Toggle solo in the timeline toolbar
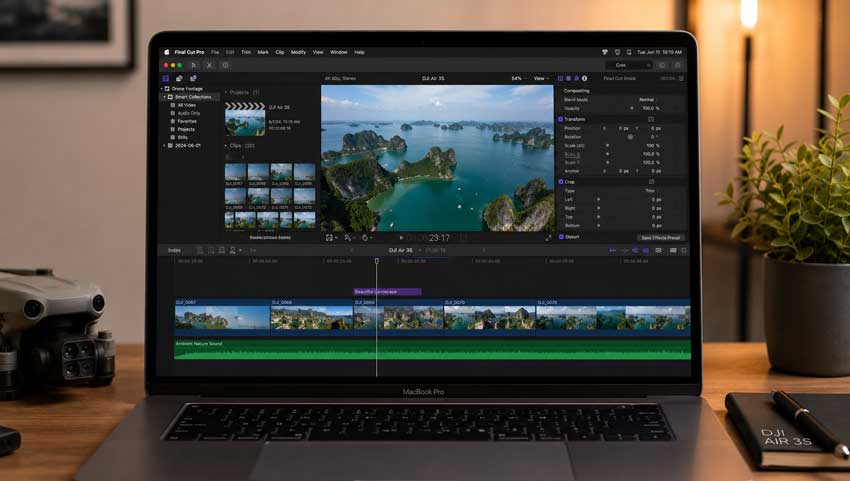The height and width of the screenshot is (481, 850). coord(635,251)
